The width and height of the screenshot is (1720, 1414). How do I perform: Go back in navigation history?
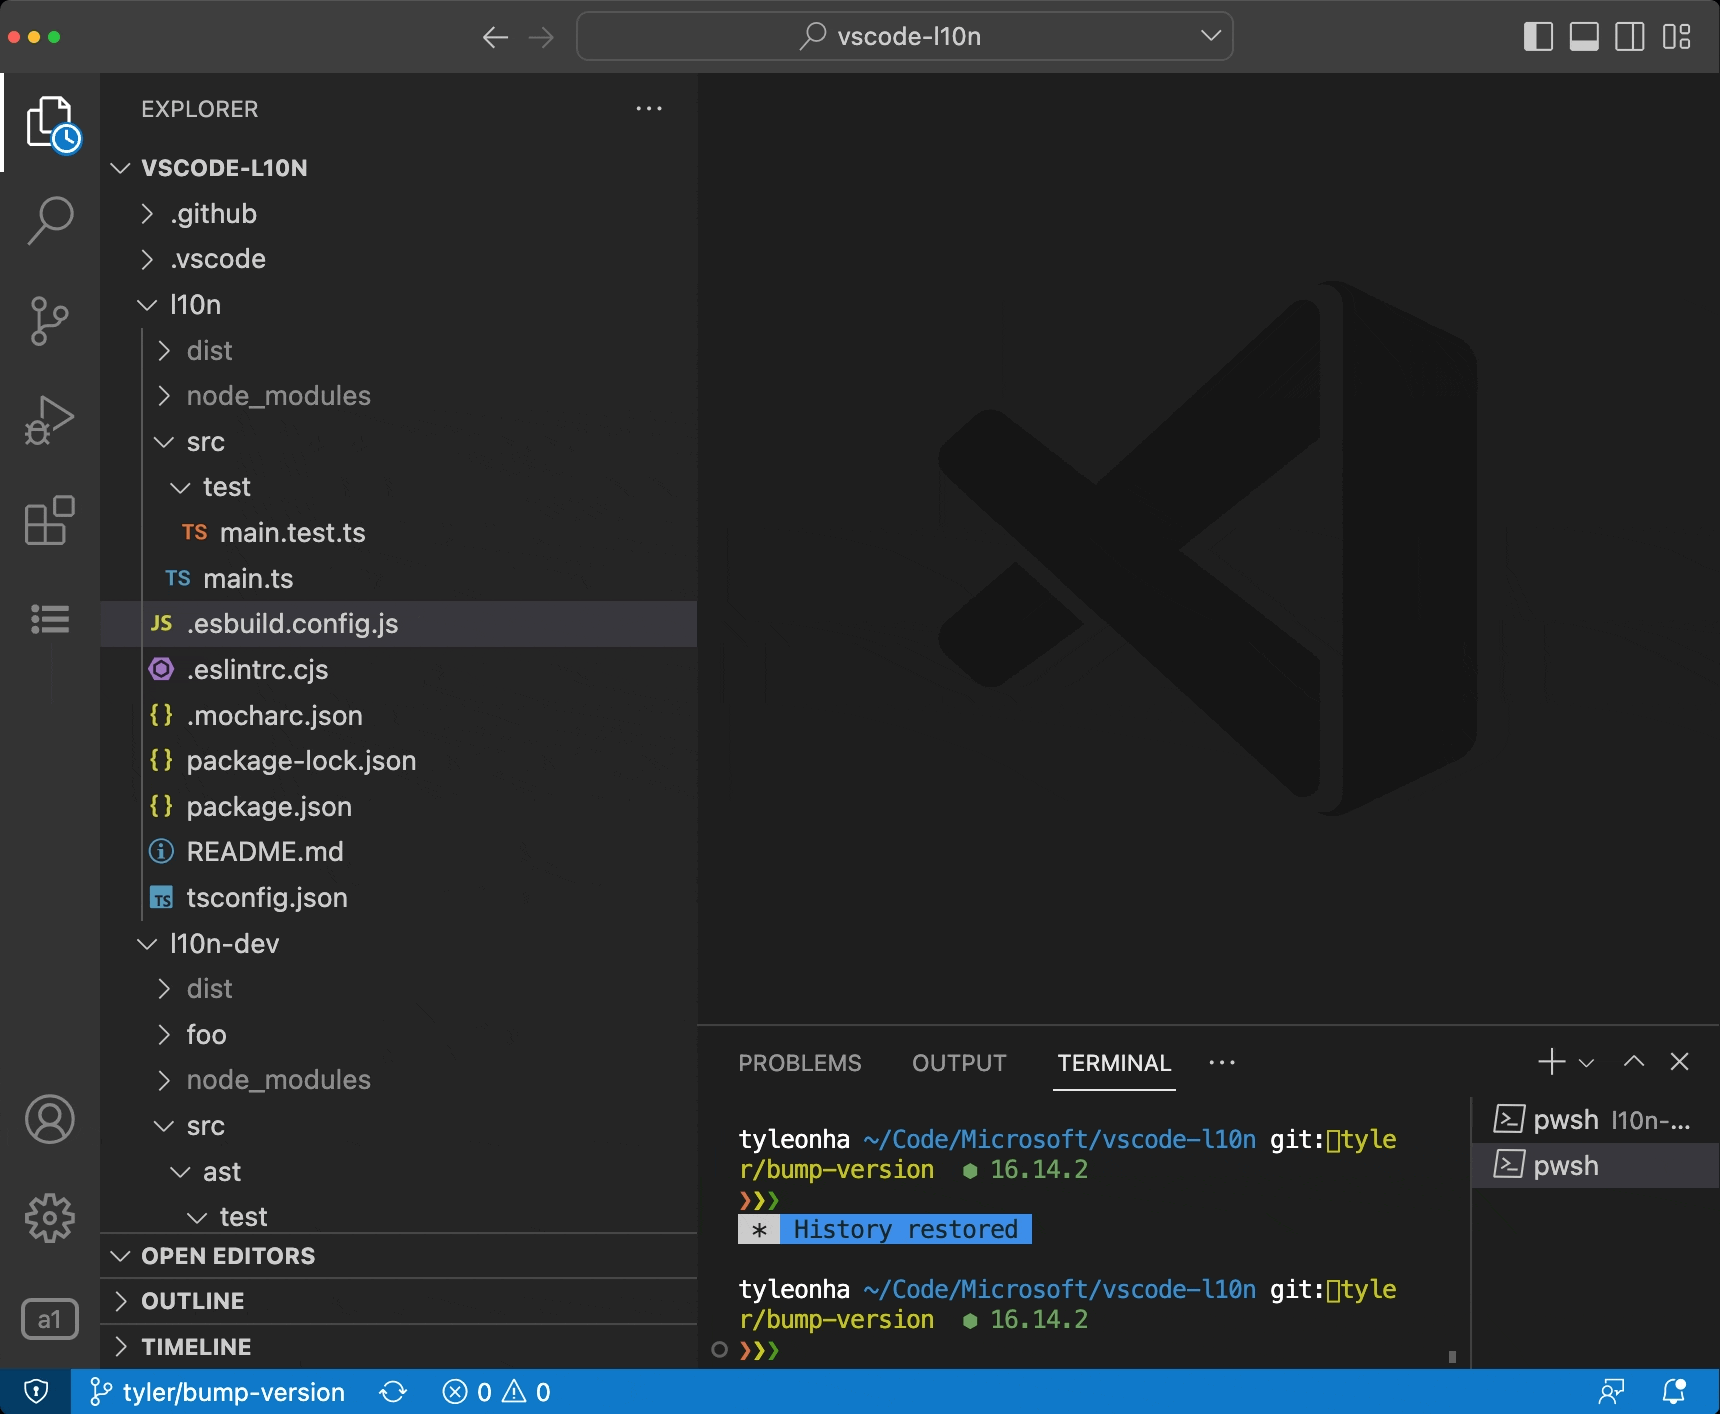coord(495,38)
